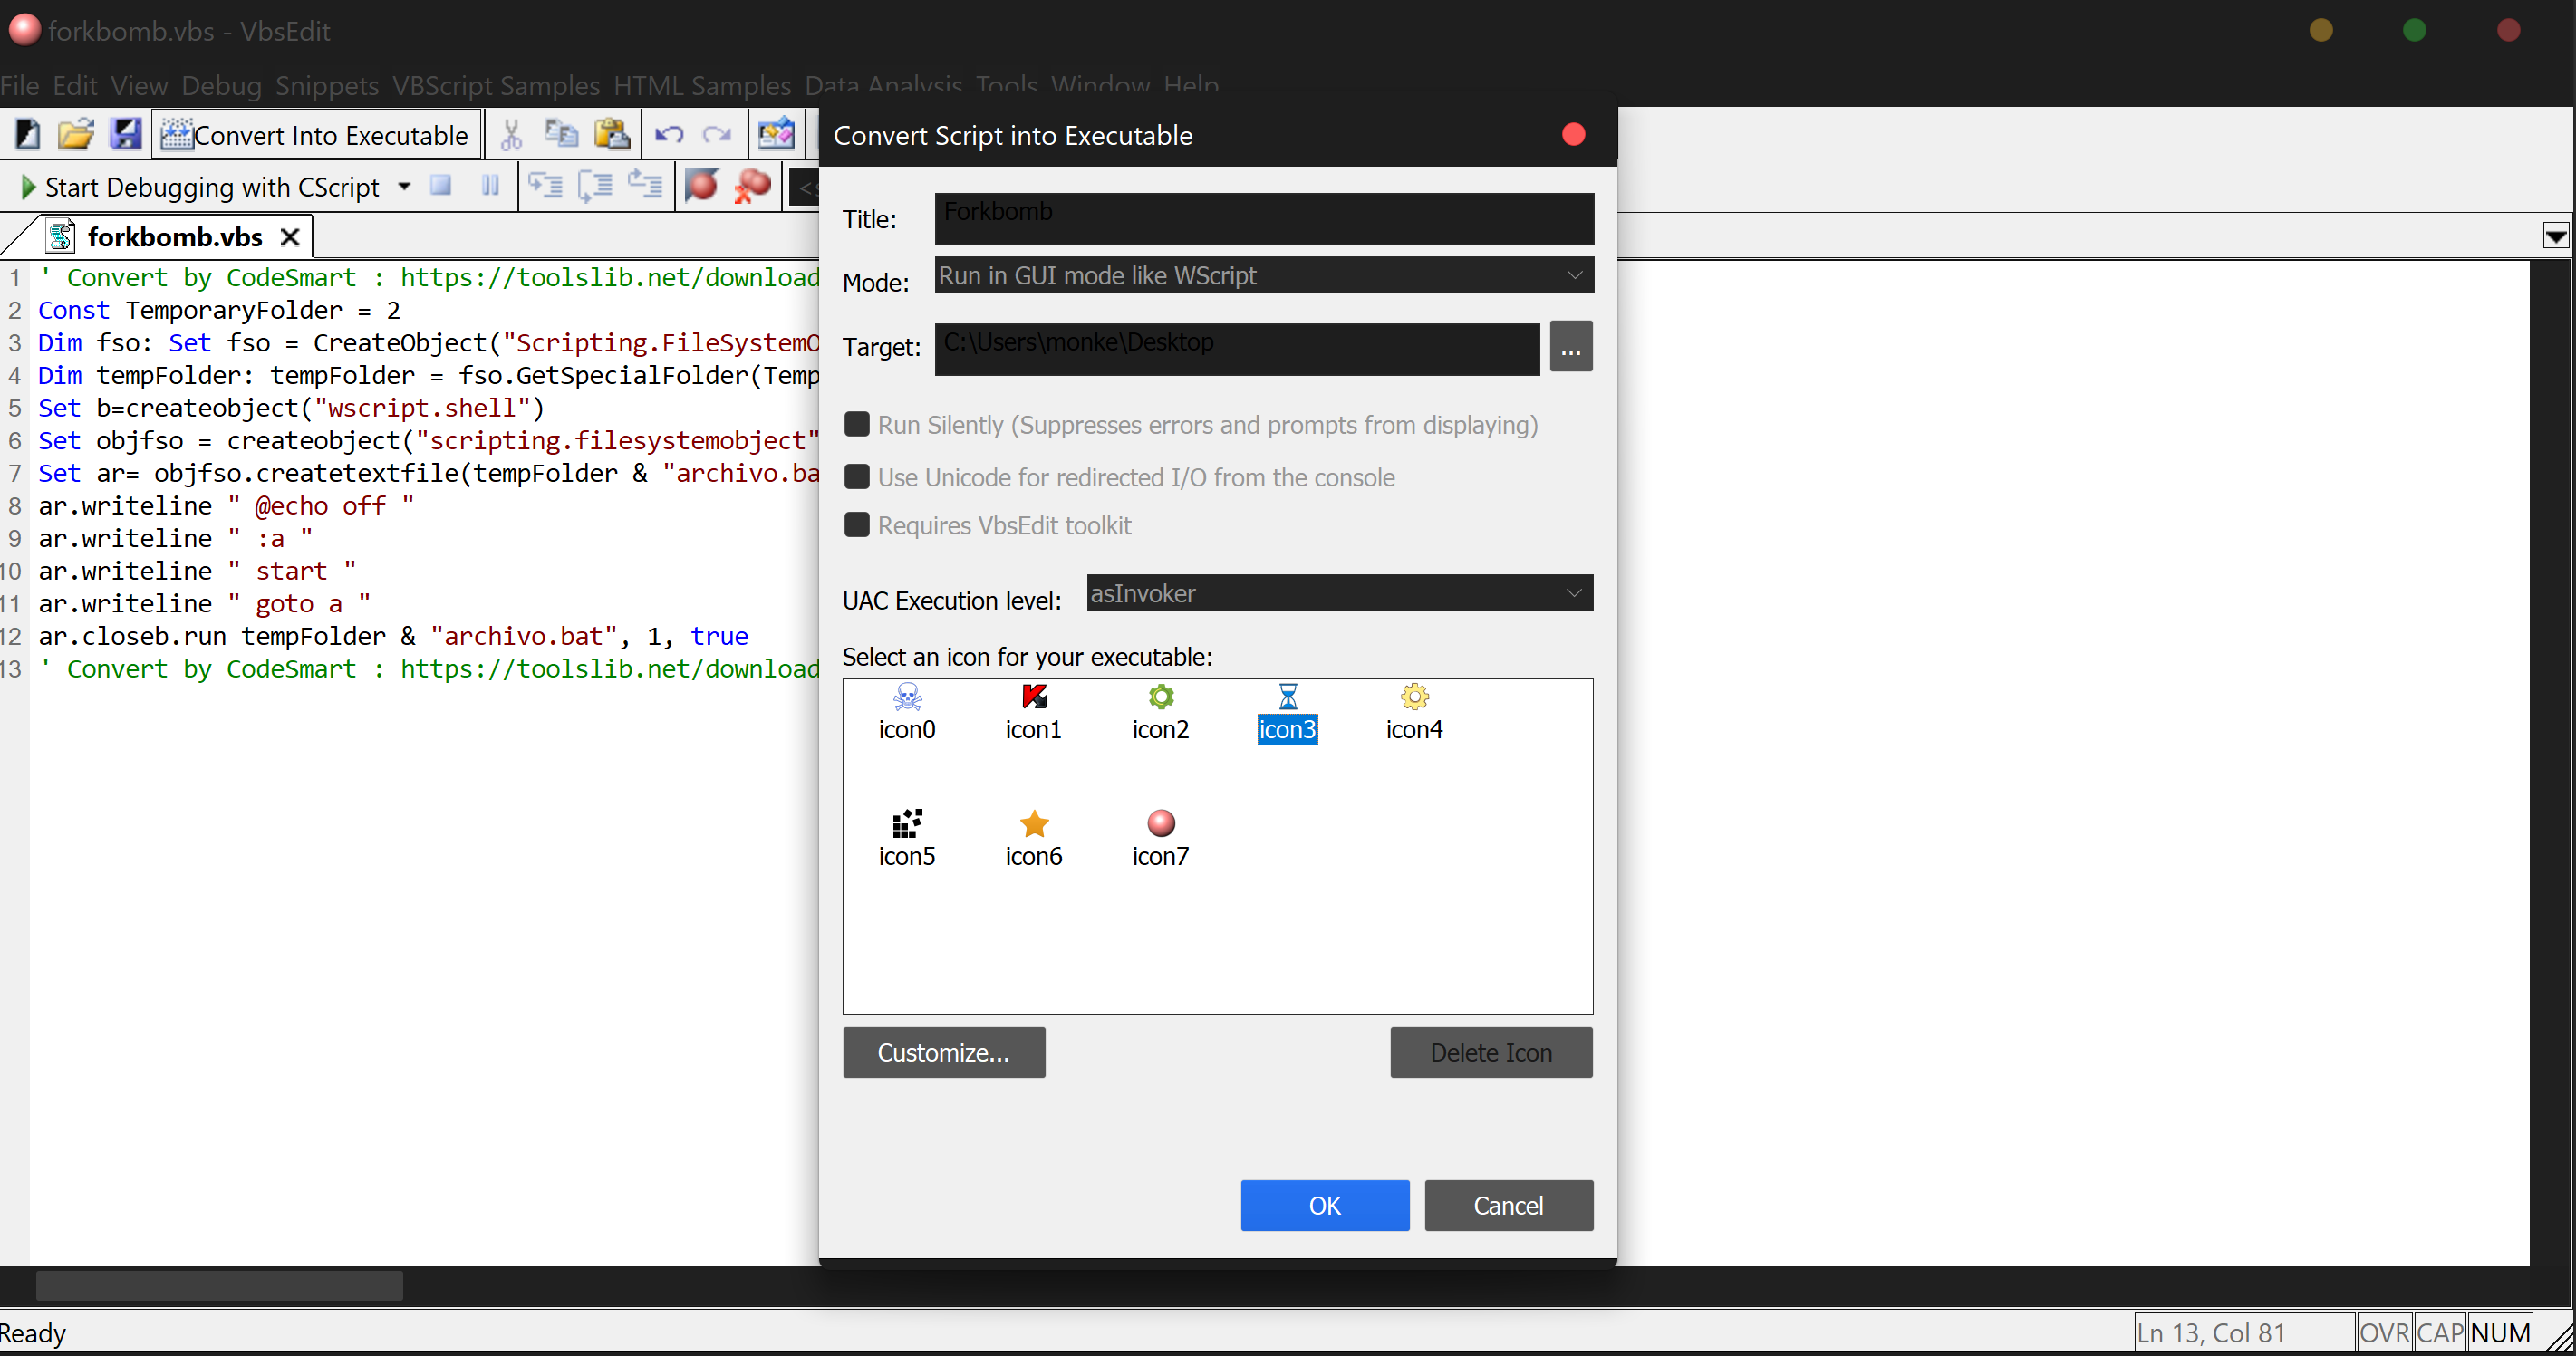Enable the Run Silently checkbox
This screenshot has width=2576, height=1356.
point(856,424)
